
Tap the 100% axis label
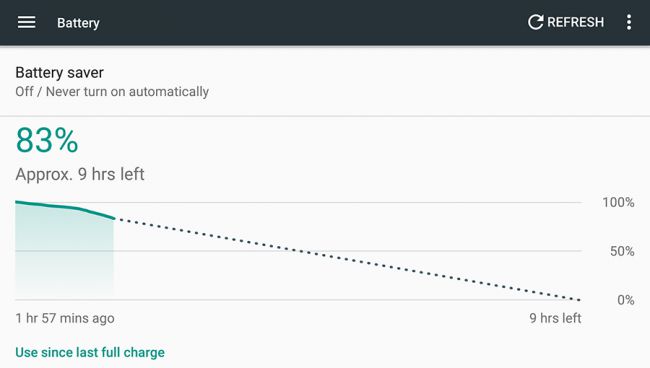618,202
